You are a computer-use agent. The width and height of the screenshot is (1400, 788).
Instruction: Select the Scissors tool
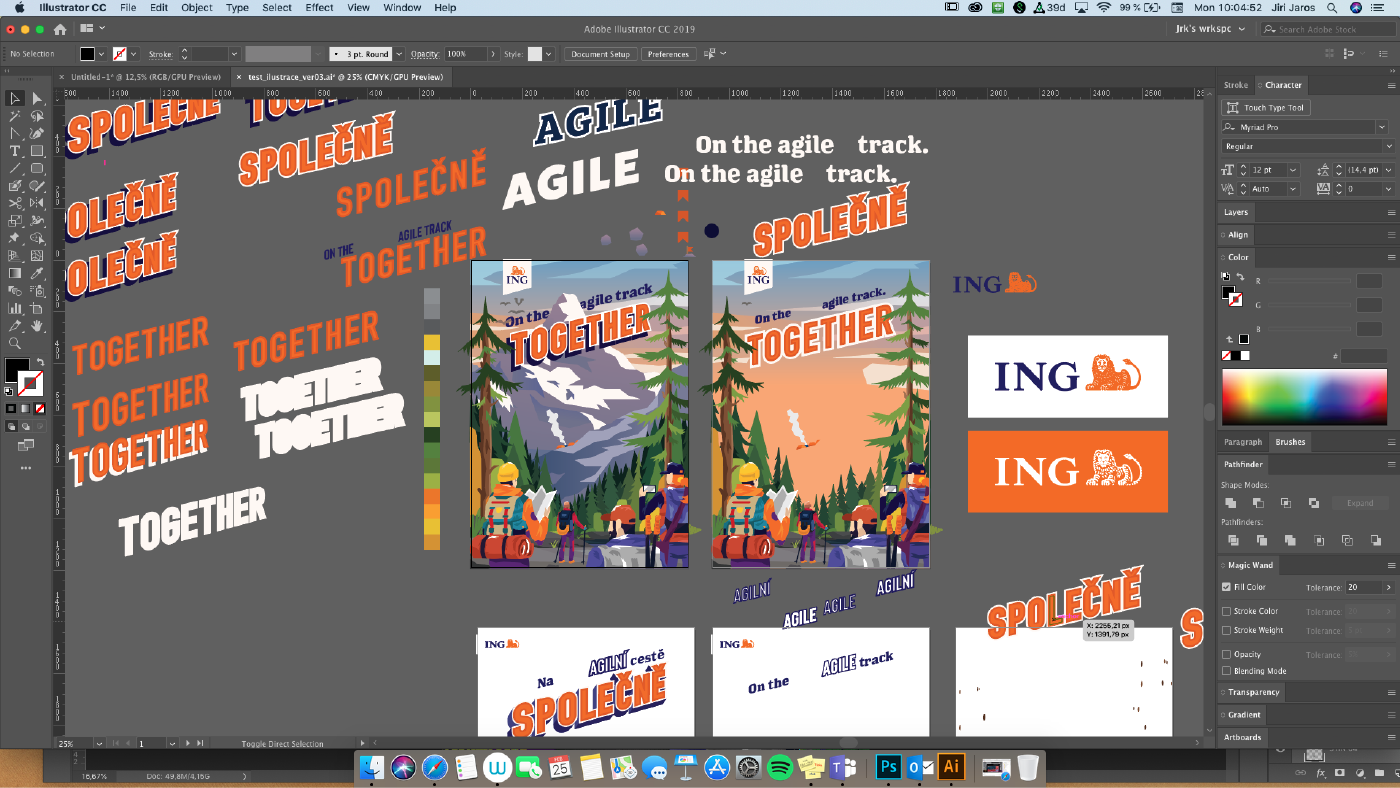click(x=15, y=203)
